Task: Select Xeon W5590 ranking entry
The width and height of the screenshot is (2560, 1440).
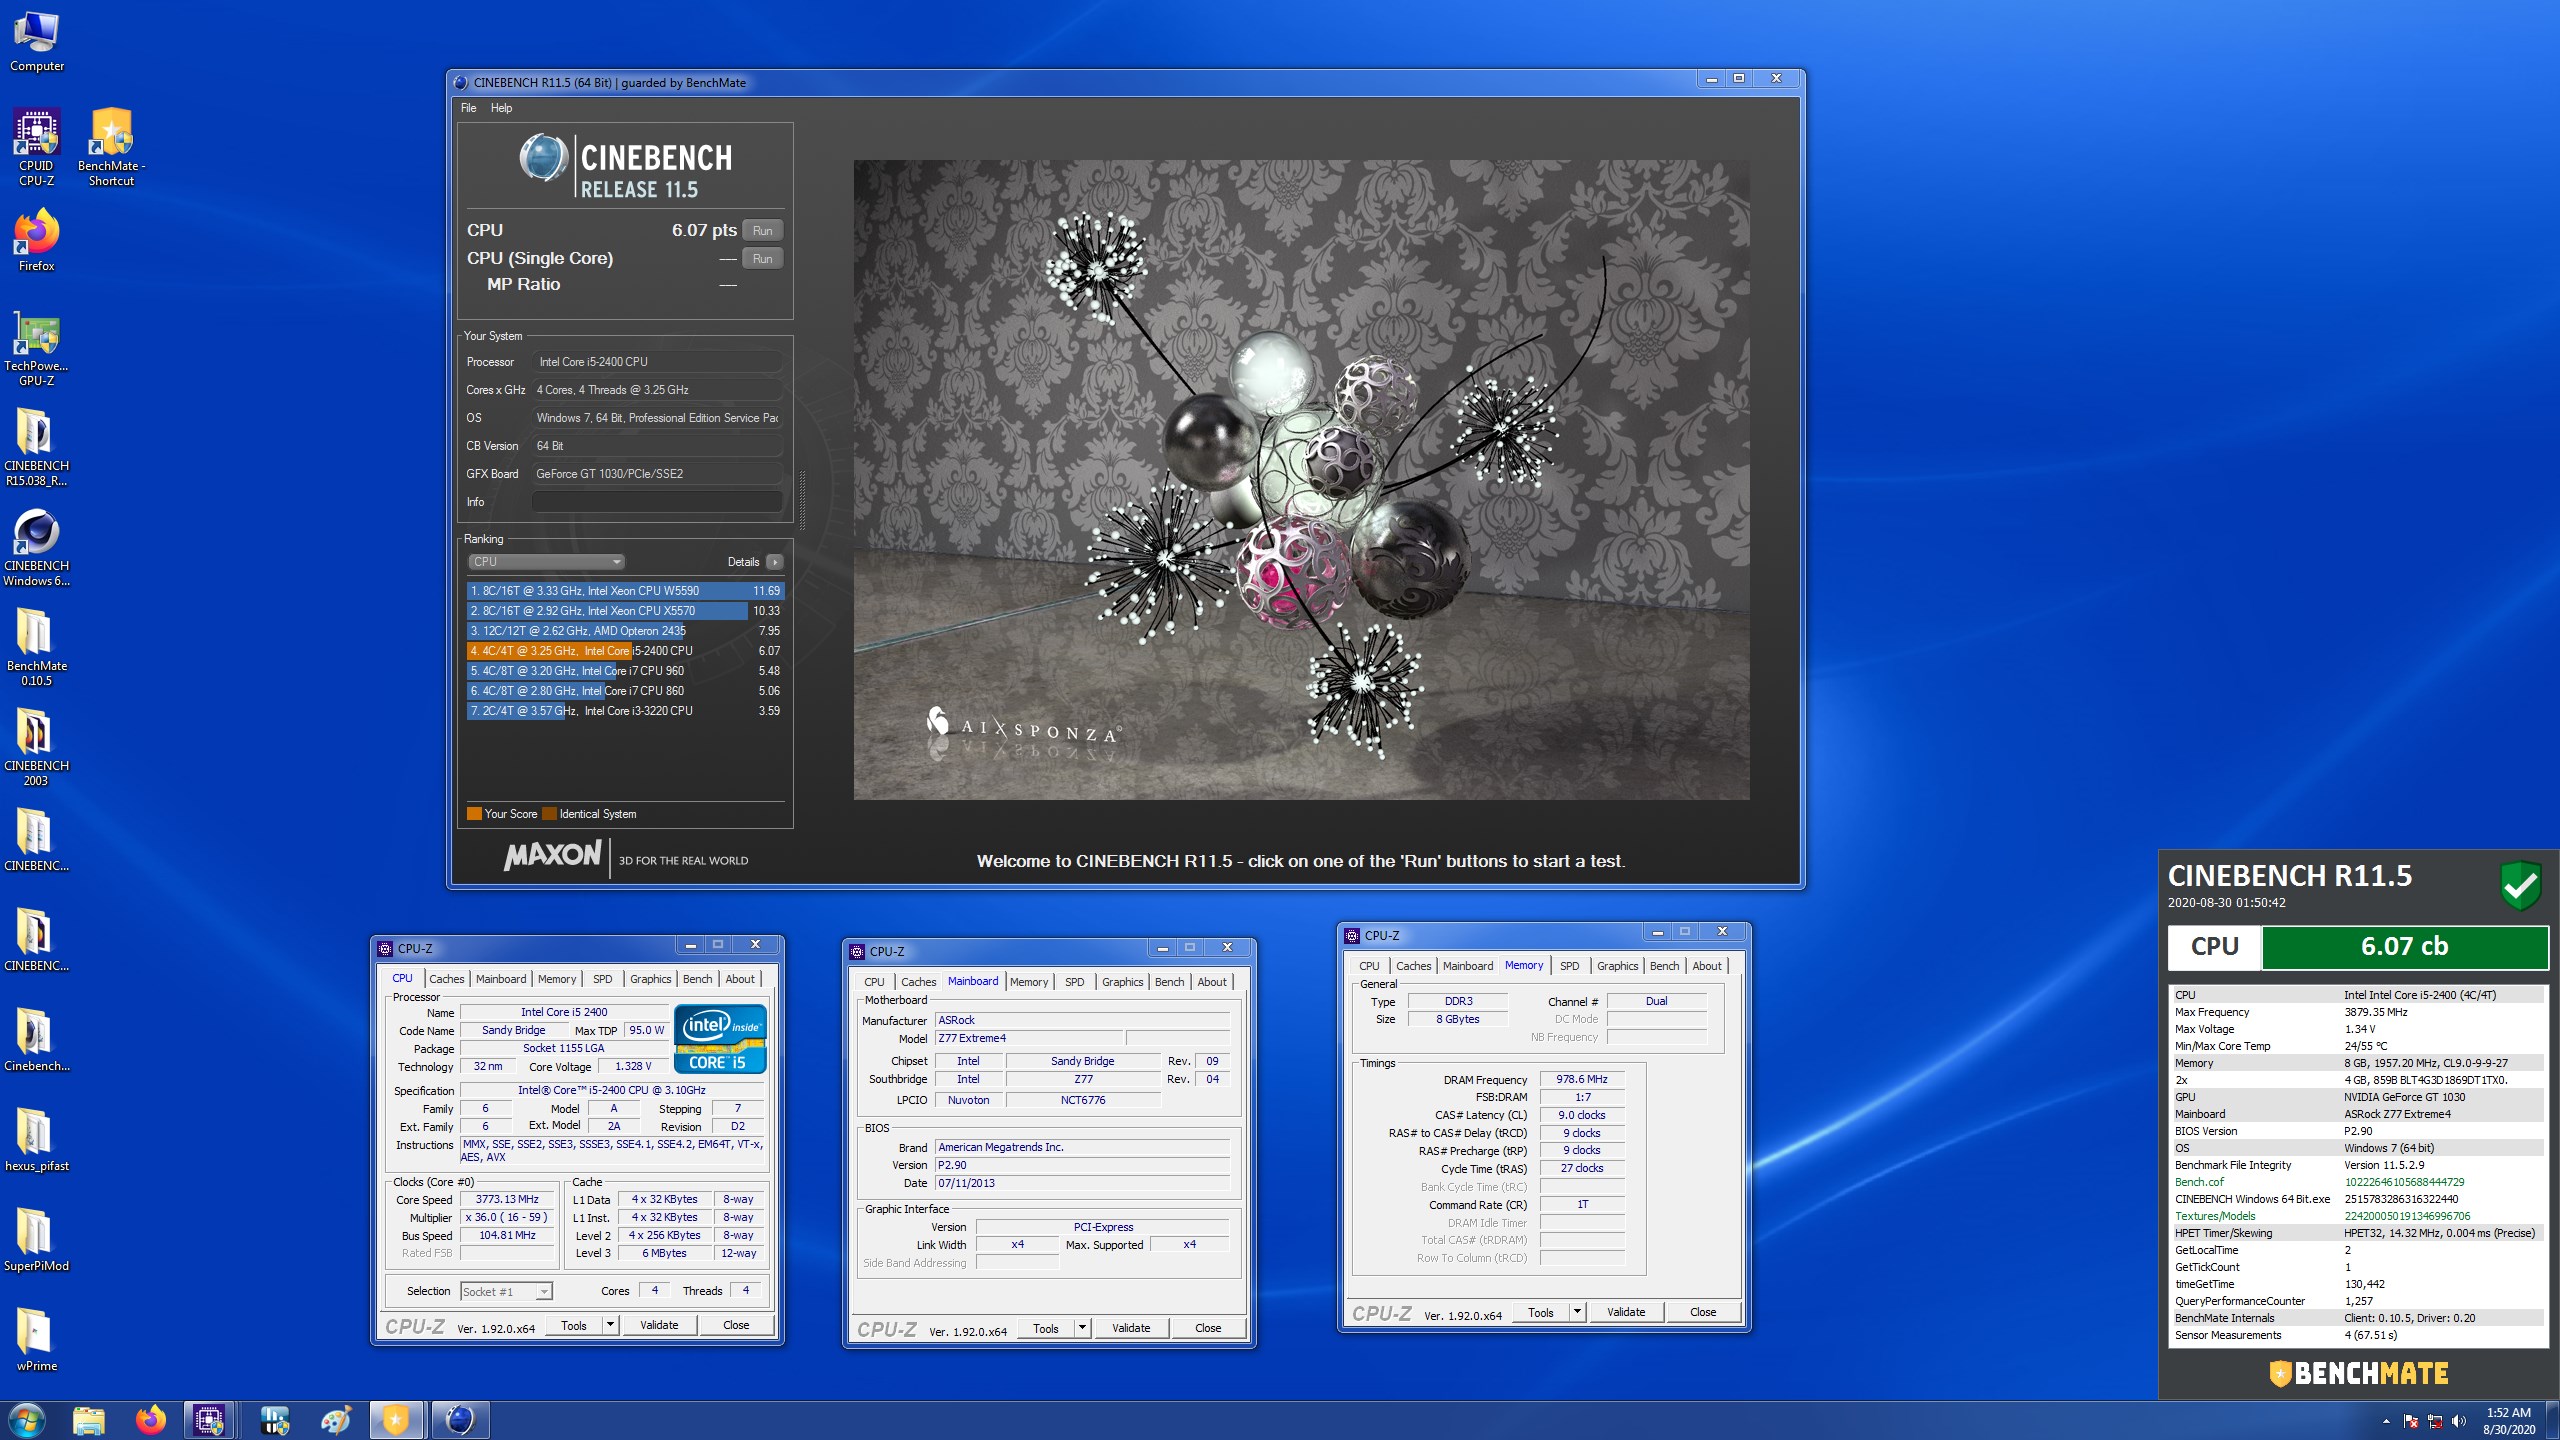Action: tap(625, 591)
